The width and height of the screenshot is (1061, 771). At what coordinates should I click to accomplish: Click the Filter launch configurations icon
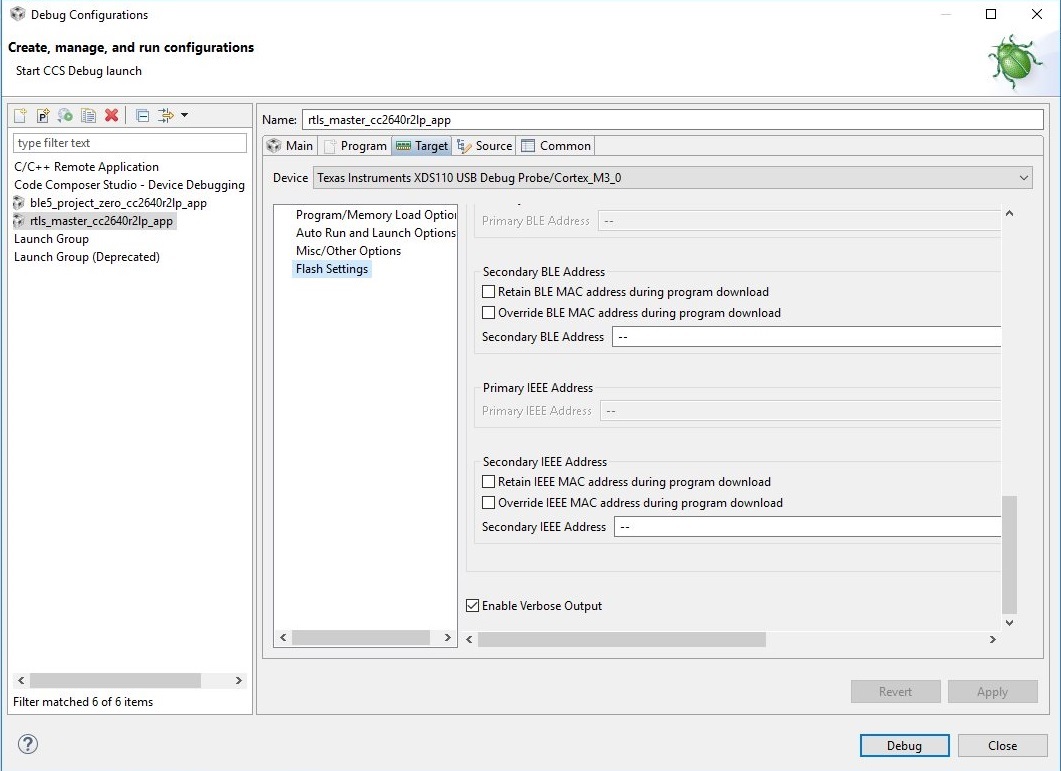click(x=166, y=116)
